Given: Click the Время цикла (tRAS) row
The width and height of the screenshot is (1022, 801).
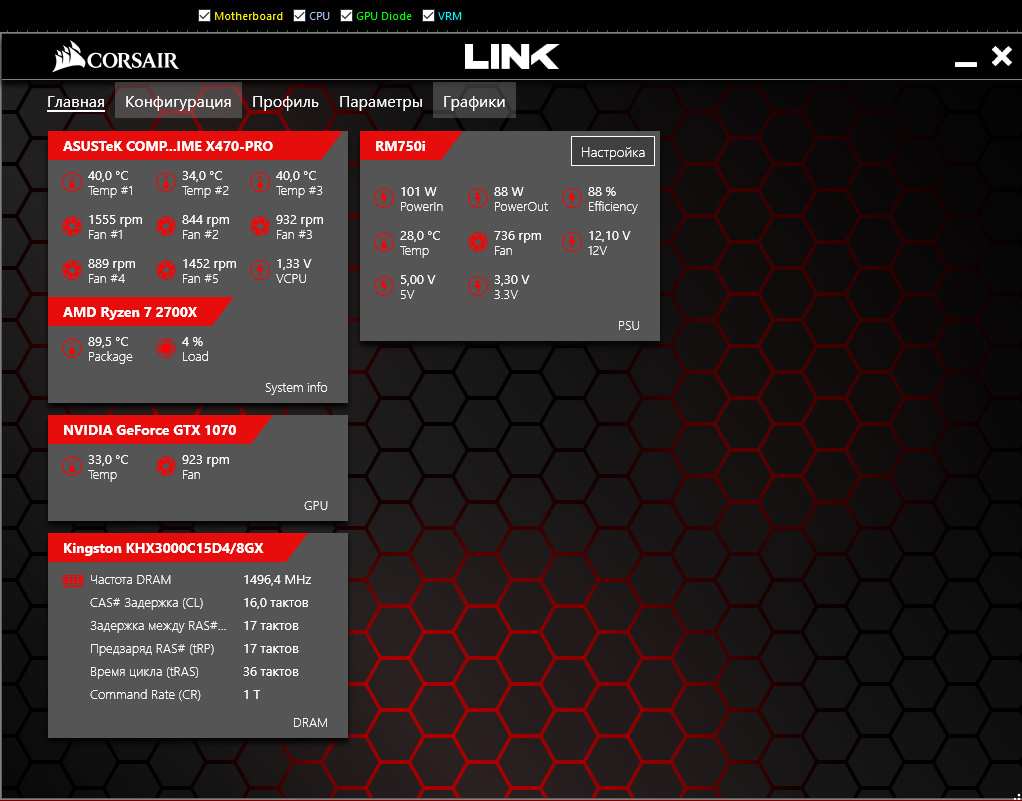Looking at the screenshot, I should (194, 672).
